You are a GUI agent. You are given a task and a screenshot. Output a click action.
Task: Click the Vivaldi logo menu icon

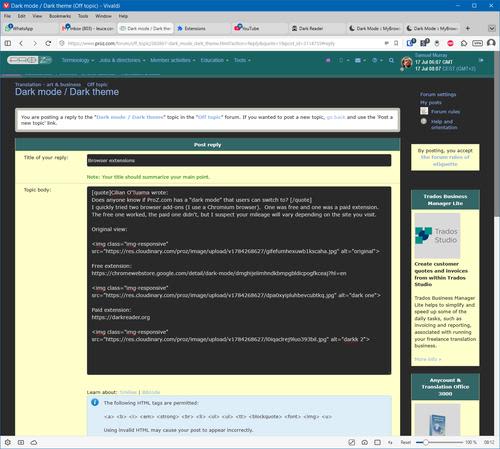[6, 6]
